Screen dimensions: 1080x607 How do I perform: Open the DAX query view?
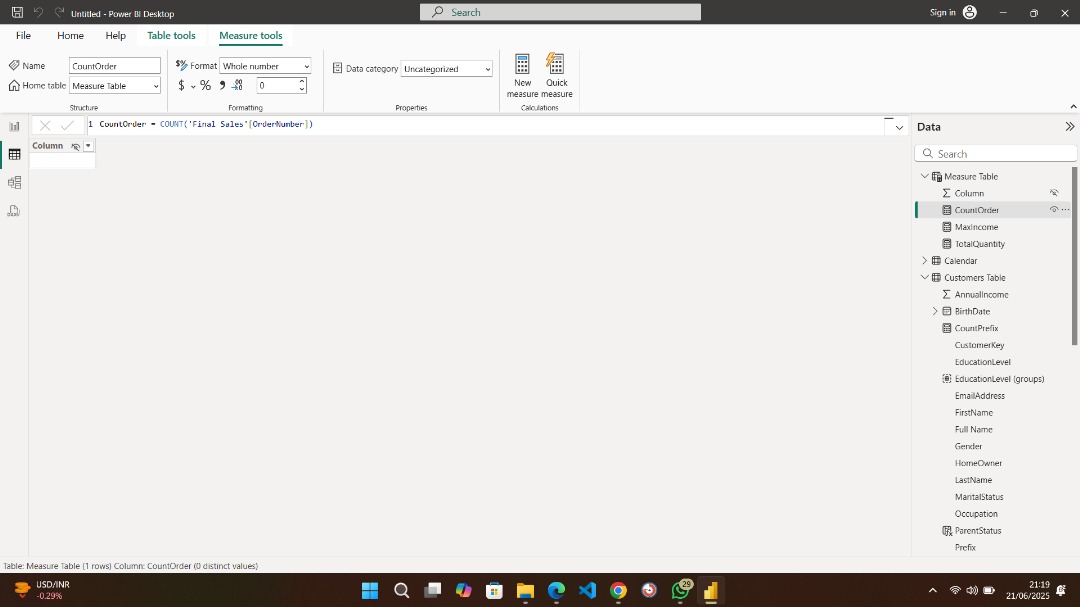14,211
